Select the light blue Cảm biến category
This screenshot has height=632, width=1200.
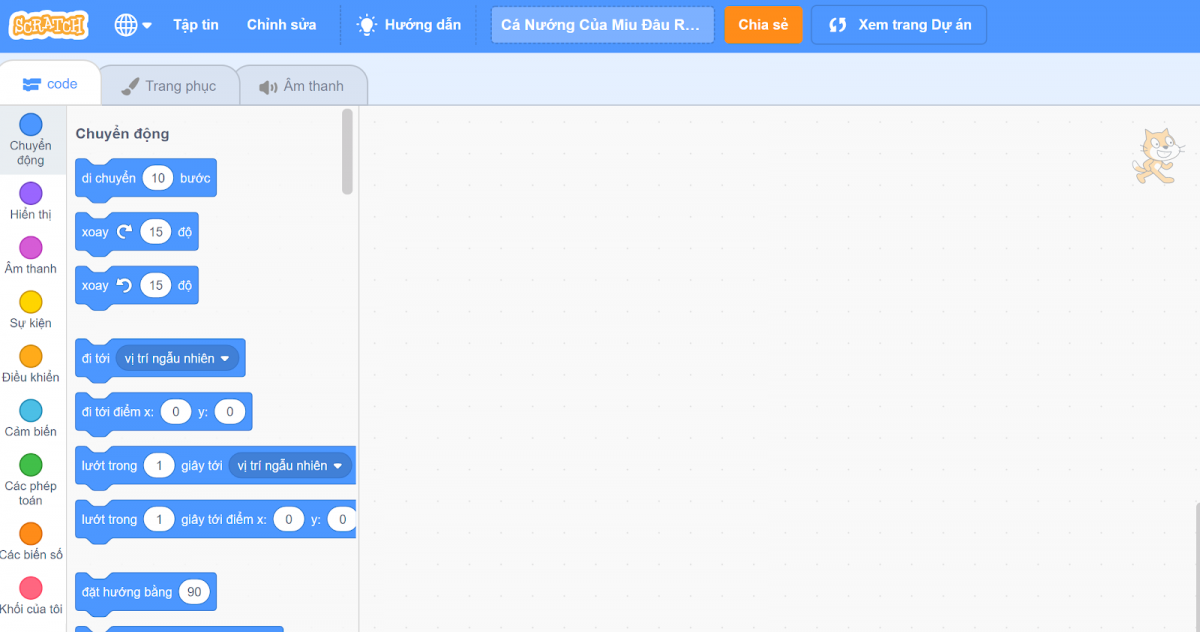[31, 411]
